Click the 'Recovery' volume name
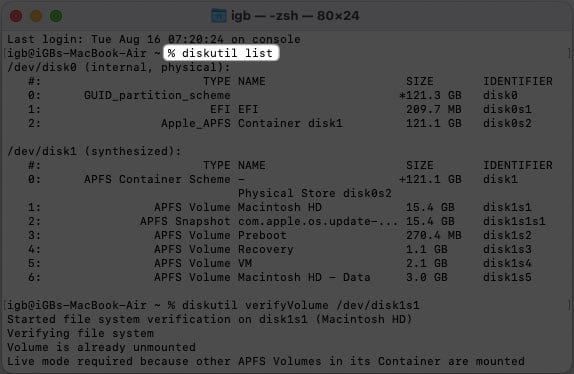The width and height of the screenshot is (574, 374). click(x=266, y=250)
